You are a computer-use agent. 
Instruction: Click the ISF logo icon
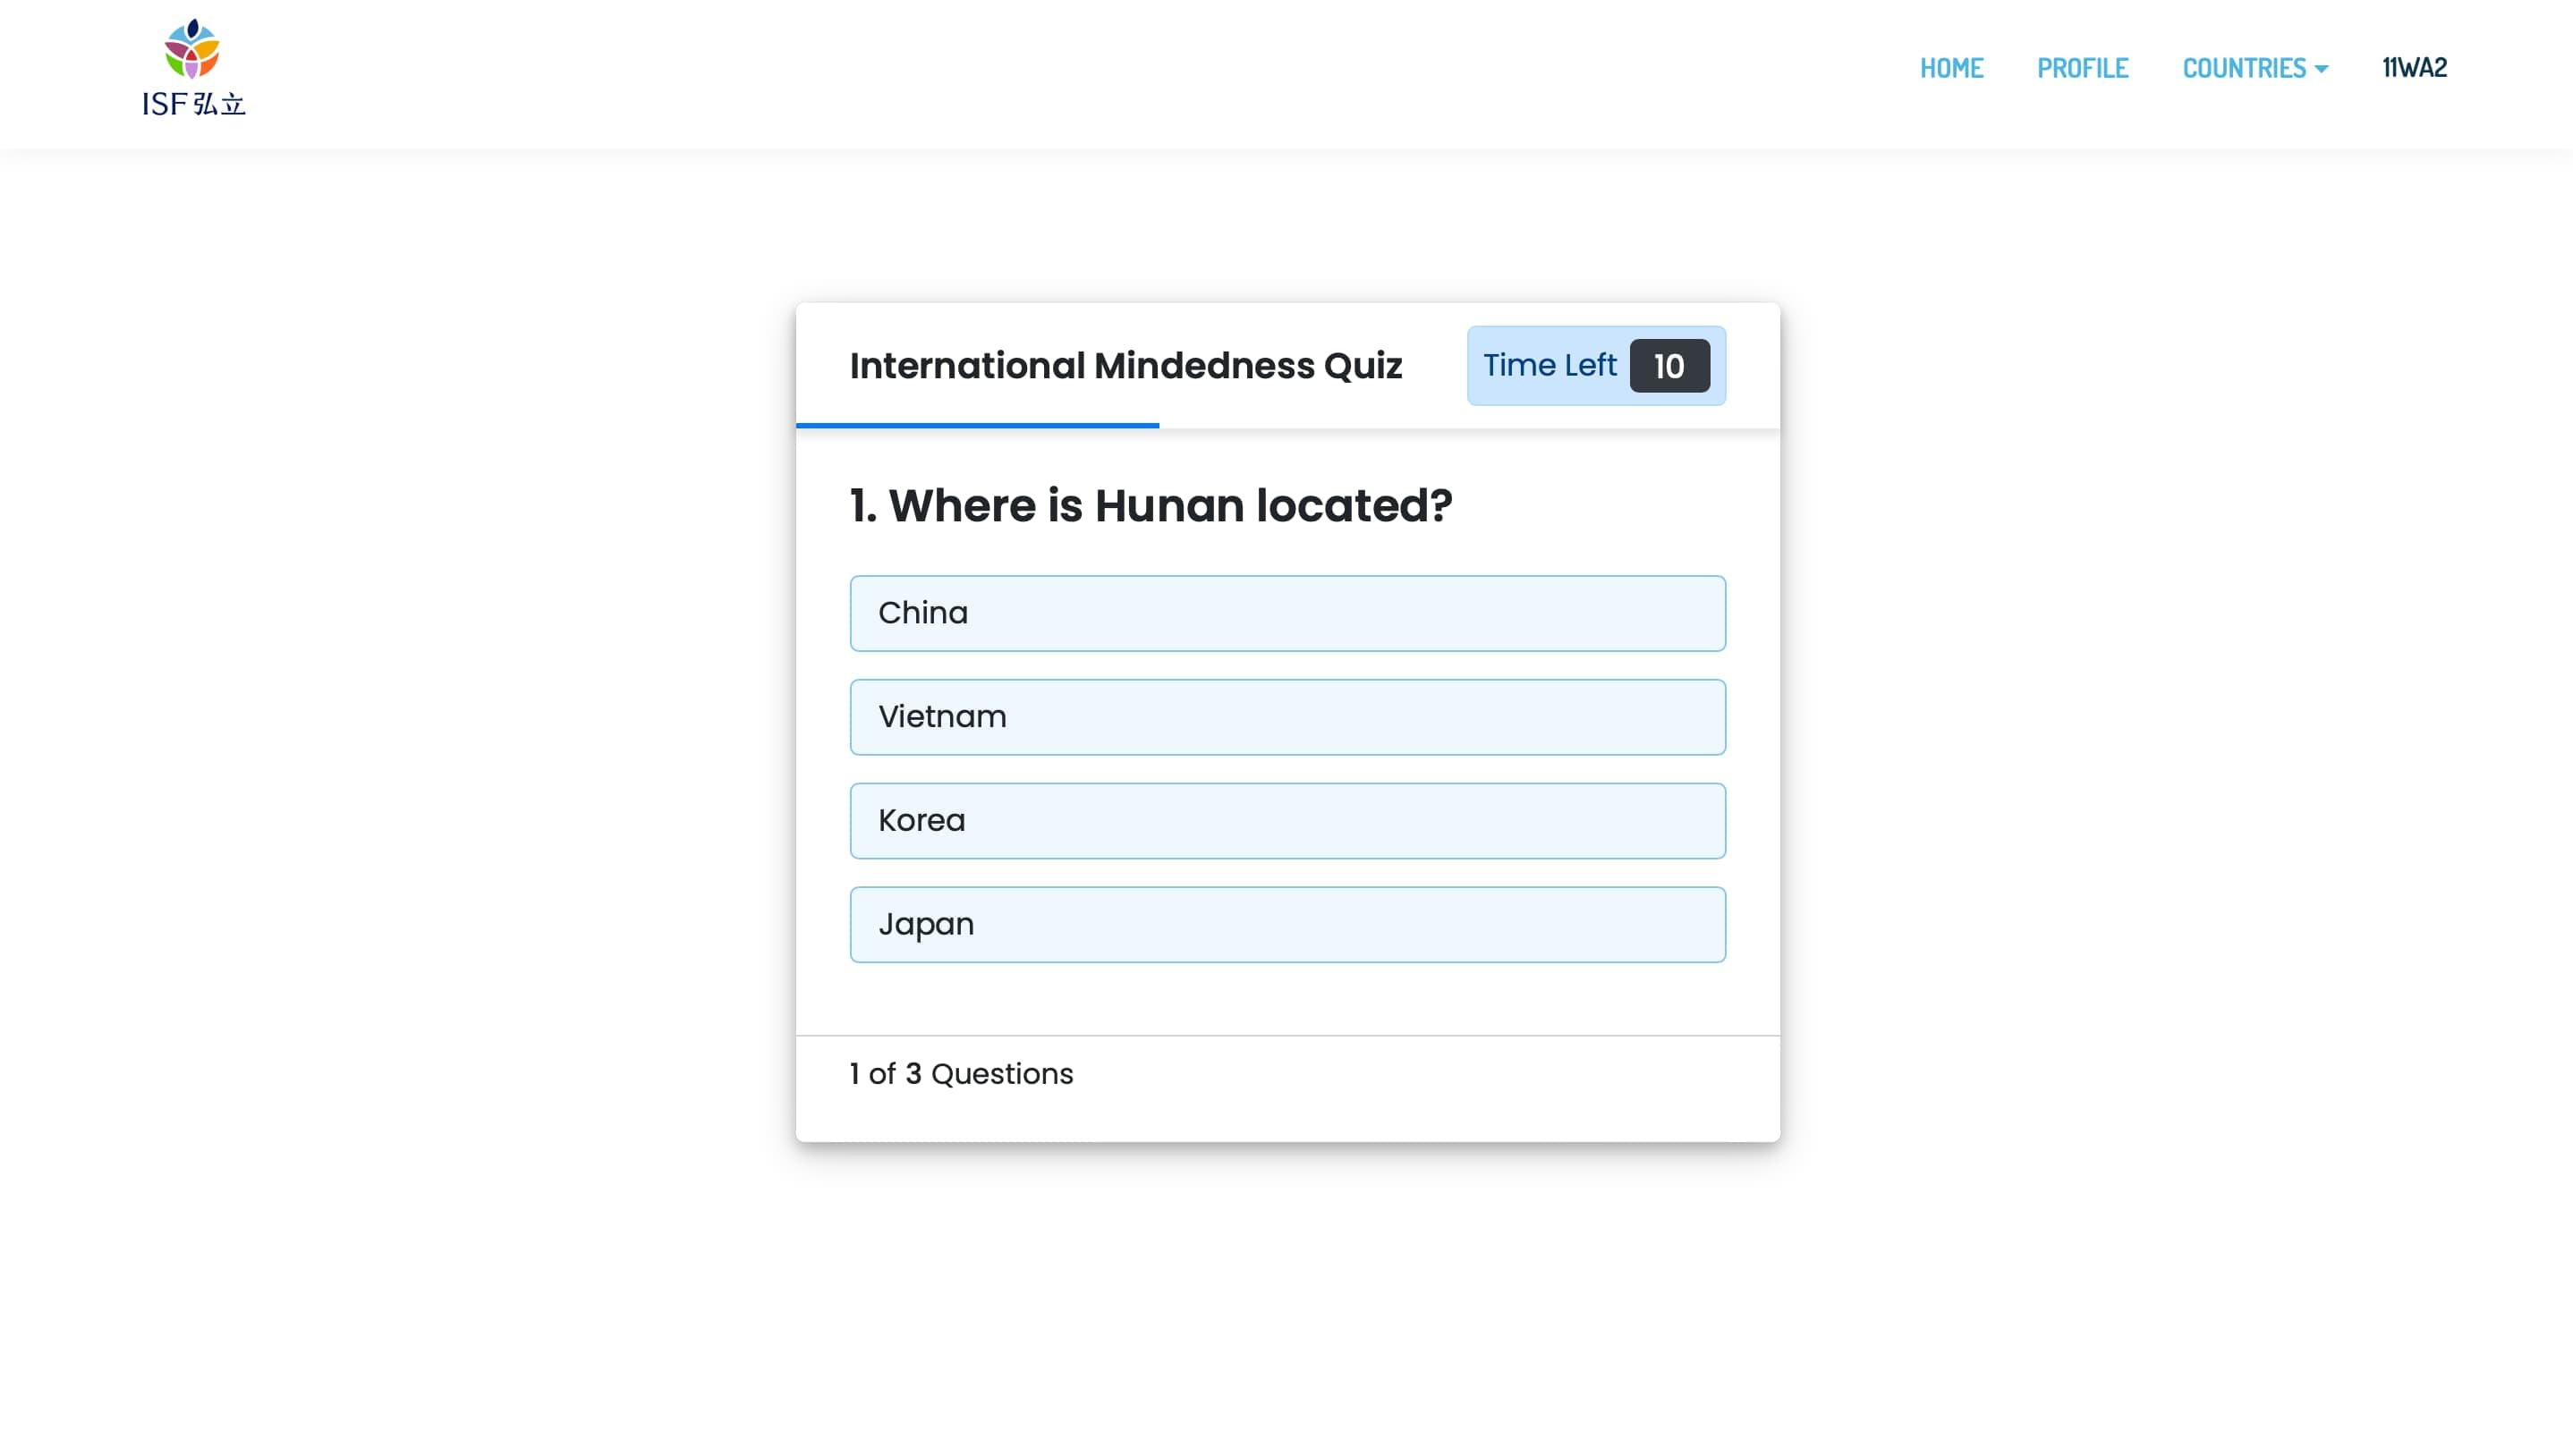click(192, 48)
